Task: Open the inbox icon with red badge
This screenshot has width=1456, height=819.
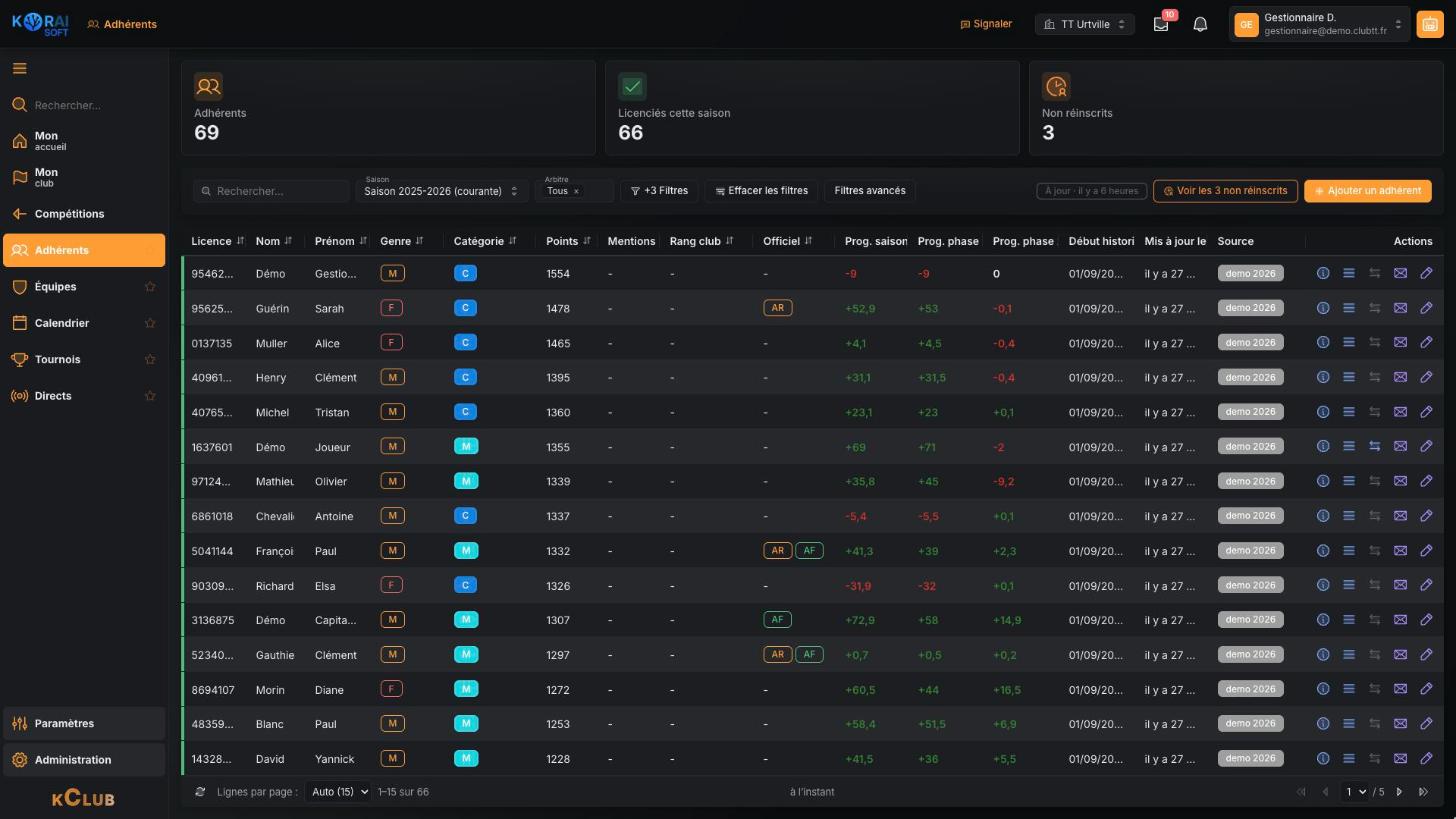Action: coord(1161,24)
